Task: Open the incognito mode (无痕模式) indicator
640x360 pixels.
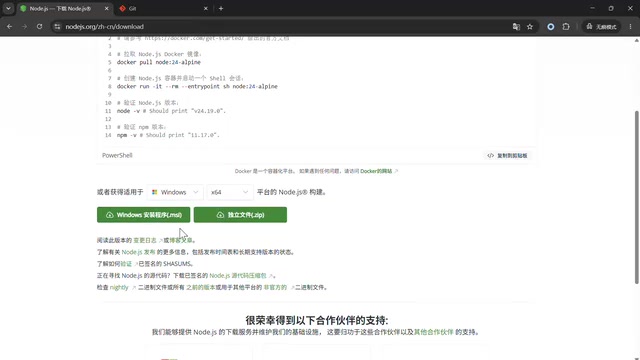Action: tap(601, 27)
